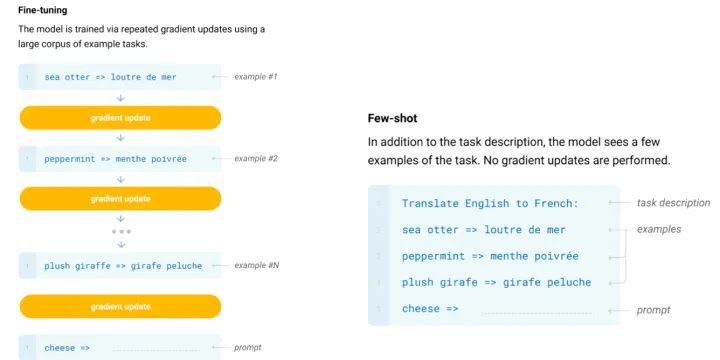Screen dimensions: 720x360
Task: Click the down arrow below sea otter example
Action: tap(121, 98)
